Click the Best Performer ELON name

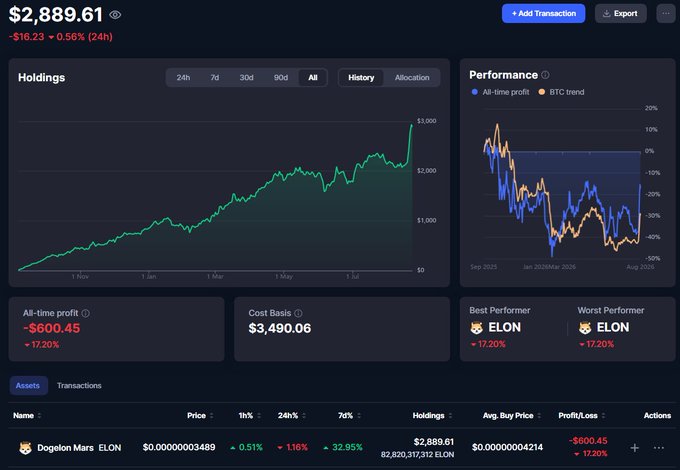(504, 327)
